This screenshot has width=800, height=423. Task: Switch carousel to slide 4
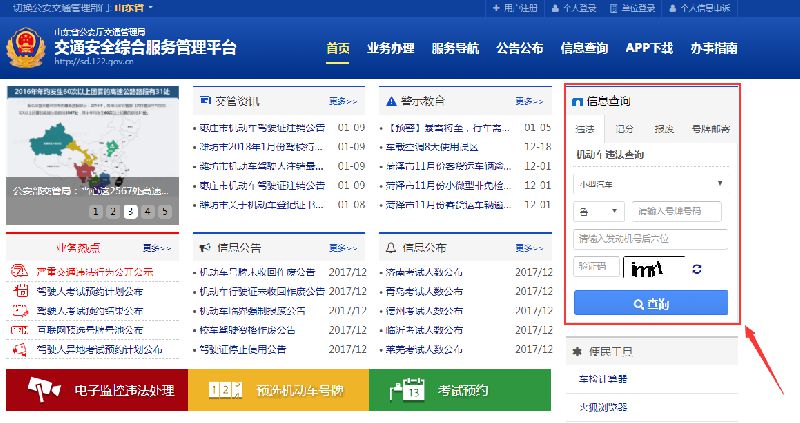point(147,211)
